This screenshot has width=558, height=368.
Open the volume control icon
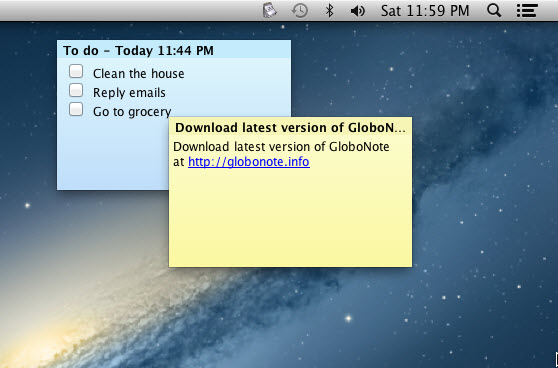point(358,11)
